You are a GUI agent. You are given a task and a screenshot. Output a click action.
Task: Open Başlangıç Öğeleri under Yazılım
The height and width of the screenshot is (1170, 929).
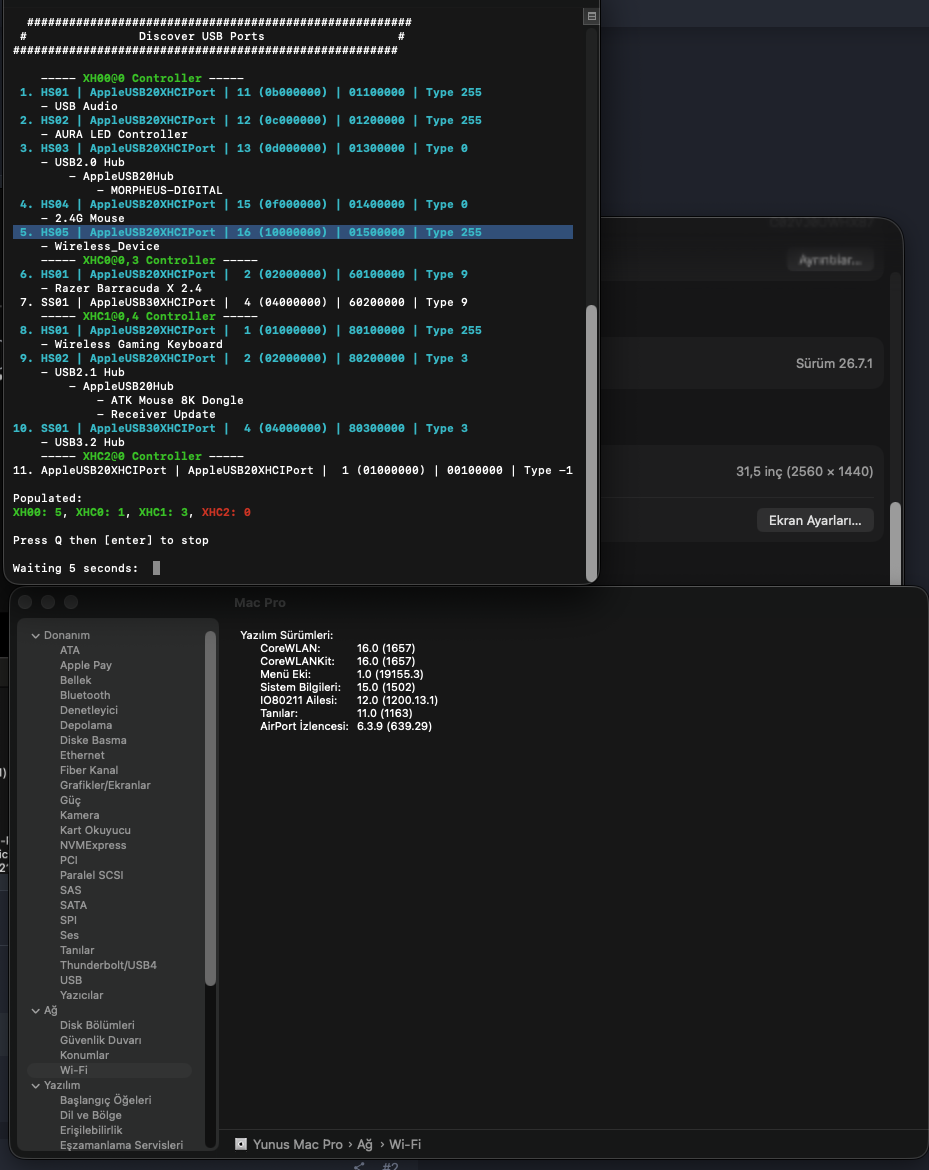[x=105, y=1101]
